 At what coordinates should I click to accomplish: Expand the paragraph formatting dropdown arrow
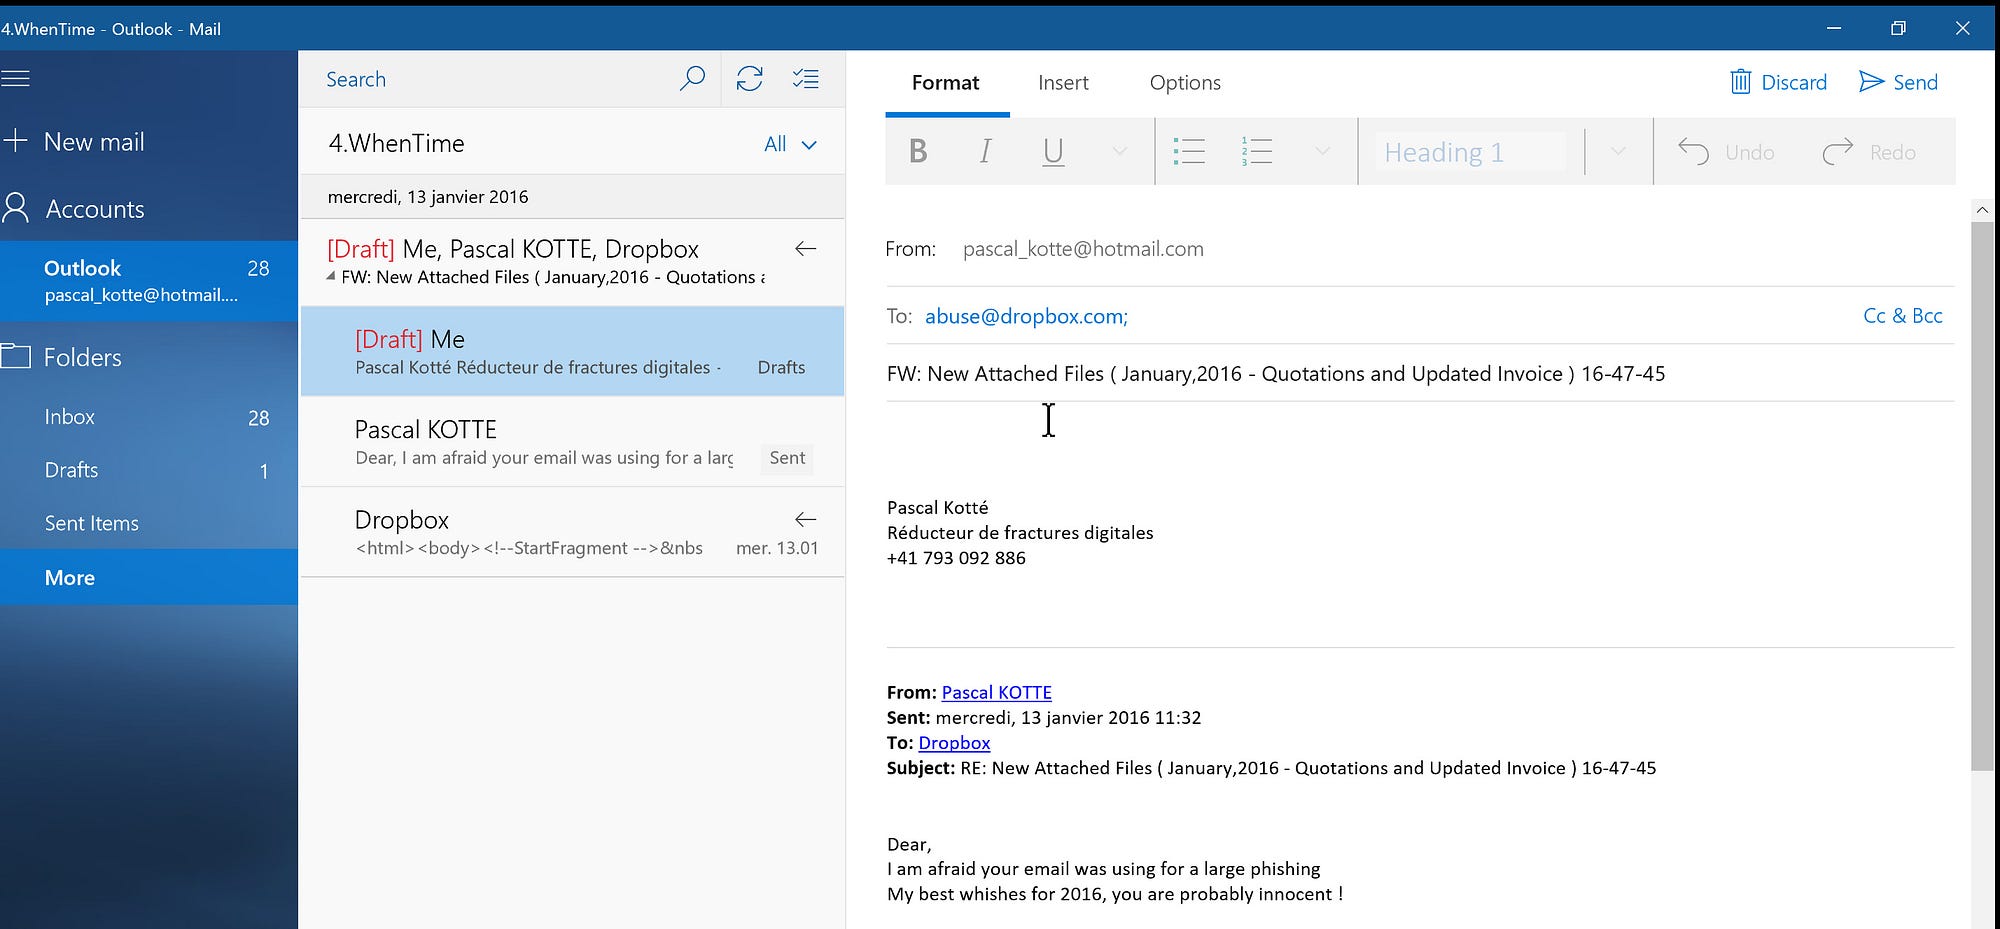click(x=1322, y=152)
